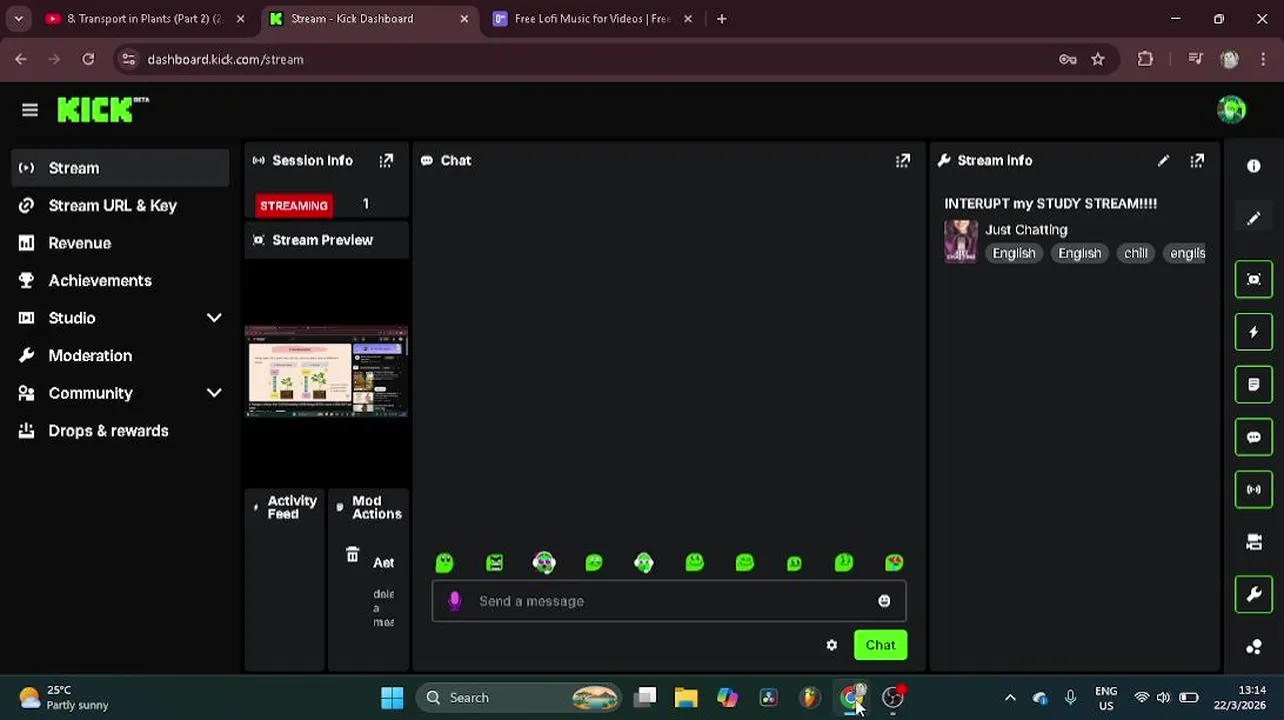
Task: Click the purple microphone icon in the chat input
Action: coord(454,600)
